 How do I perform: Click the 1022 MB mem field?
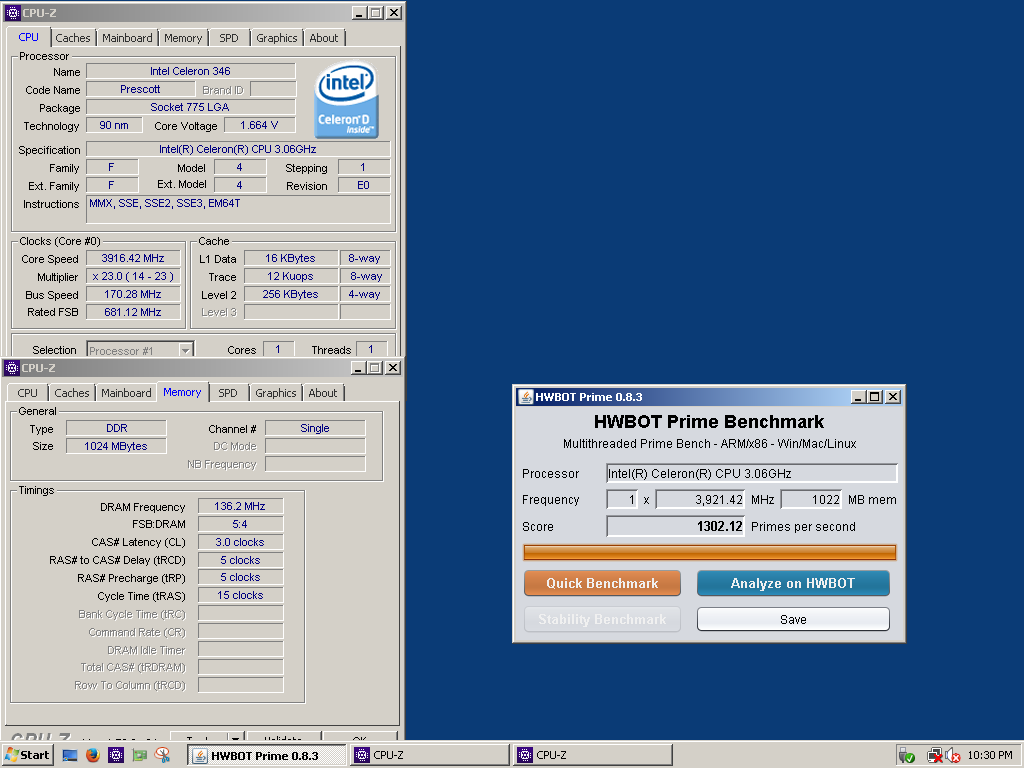[811, 500]
